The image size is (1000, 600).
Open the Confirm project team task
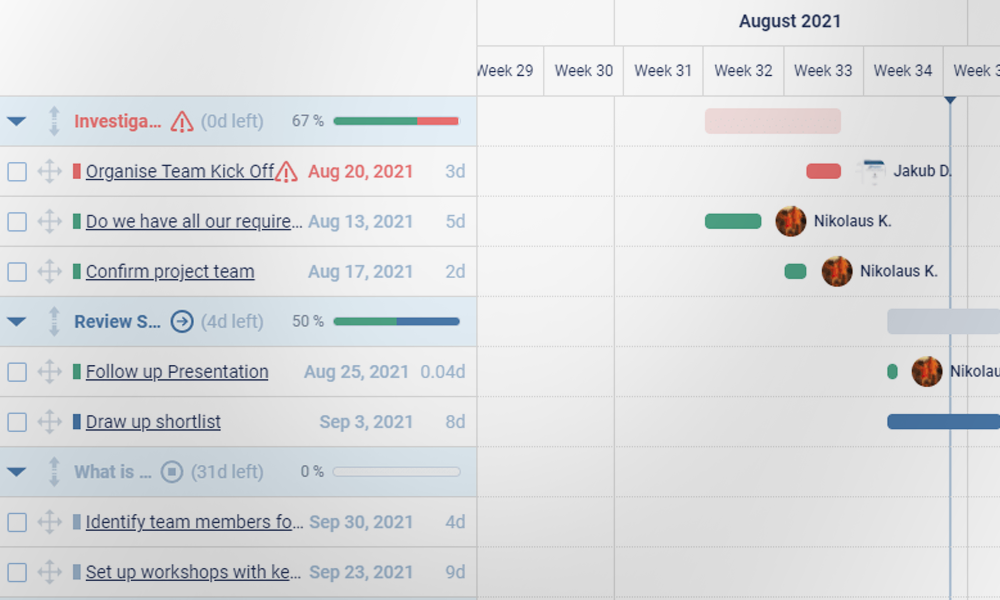point(170,272)
